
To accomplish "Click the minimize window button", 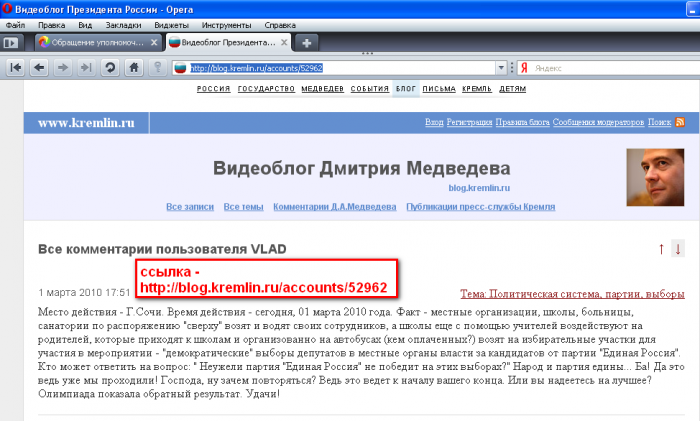I will [693, 9].
